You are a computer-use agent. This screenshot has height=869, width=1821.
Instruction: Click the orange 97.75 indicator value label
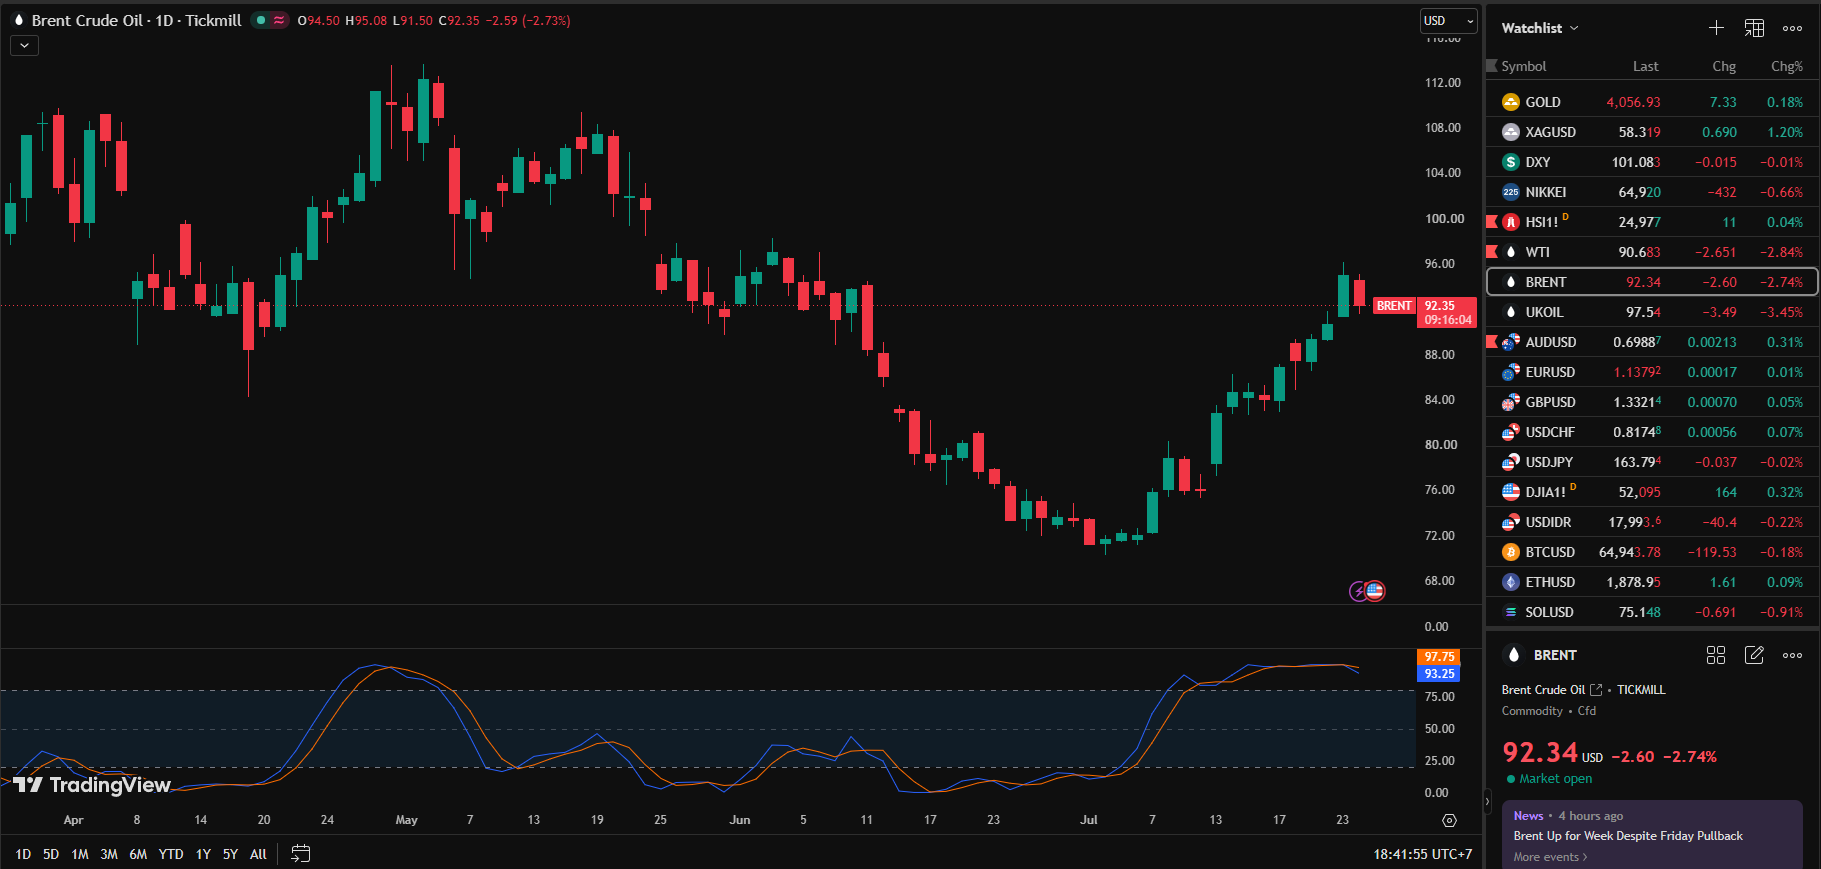pos(1439,657)
